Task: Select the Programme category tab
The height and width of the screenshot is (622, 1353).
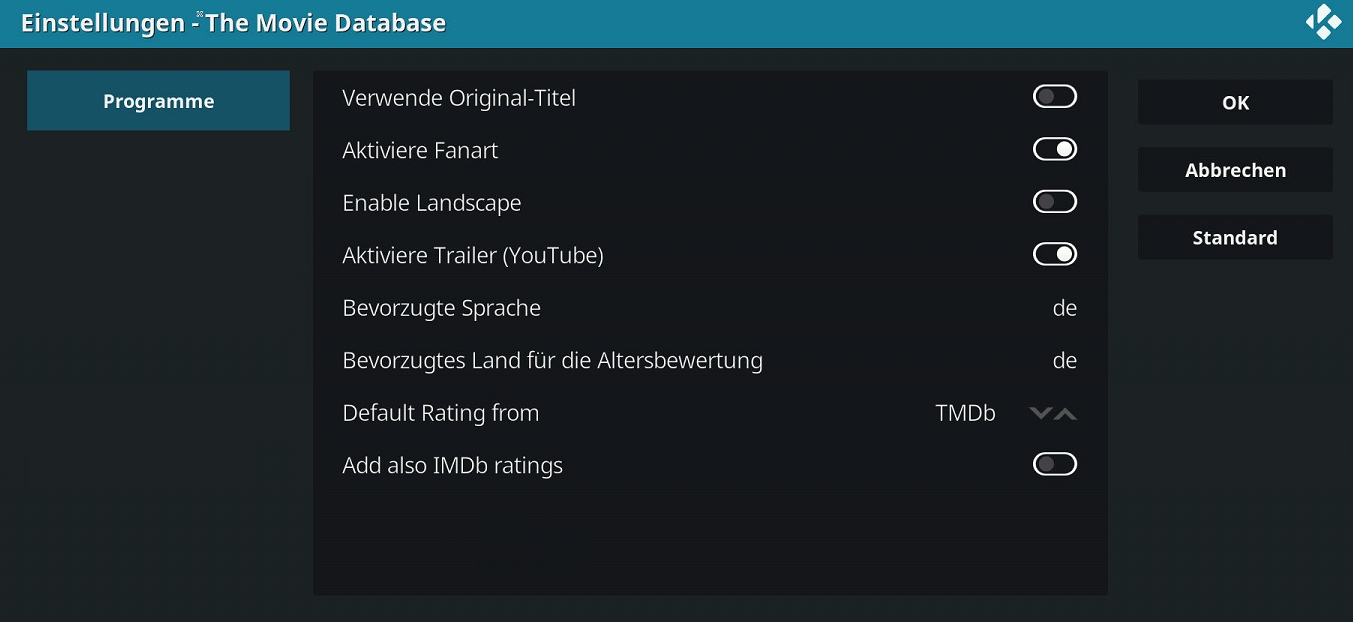Action: click(158, 100)
